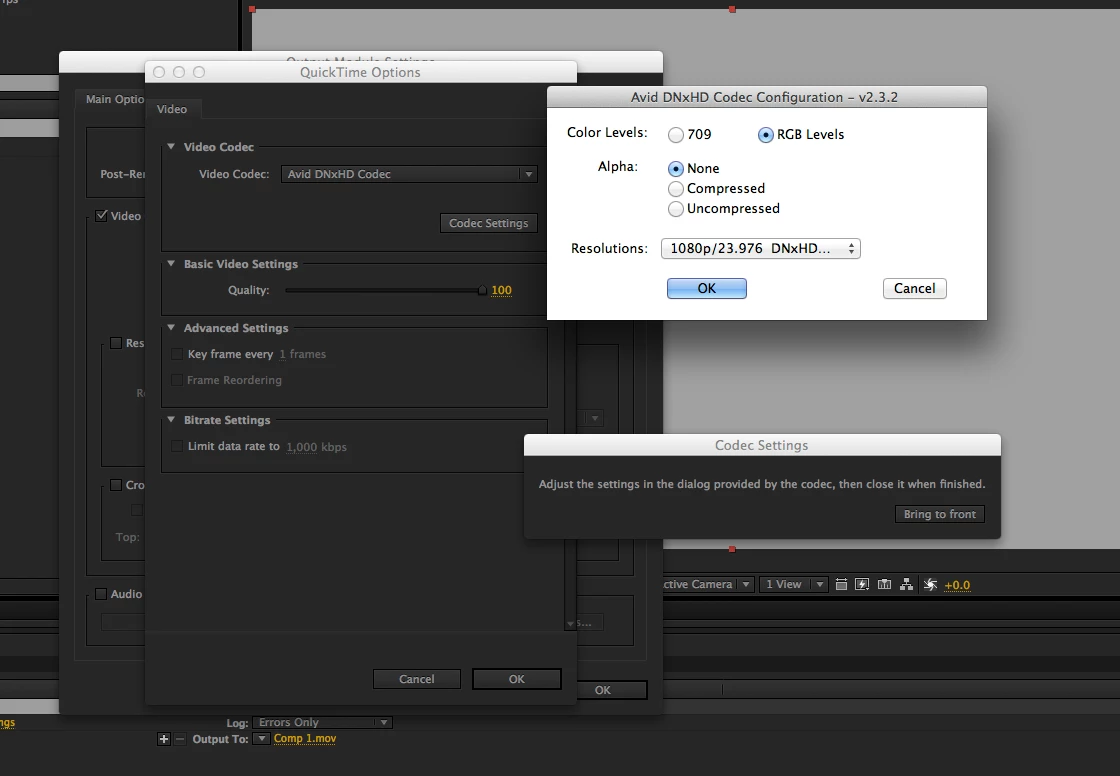The image size is (1120, 776).
Task: Remove output module minus icon
Action: (180, 739)
